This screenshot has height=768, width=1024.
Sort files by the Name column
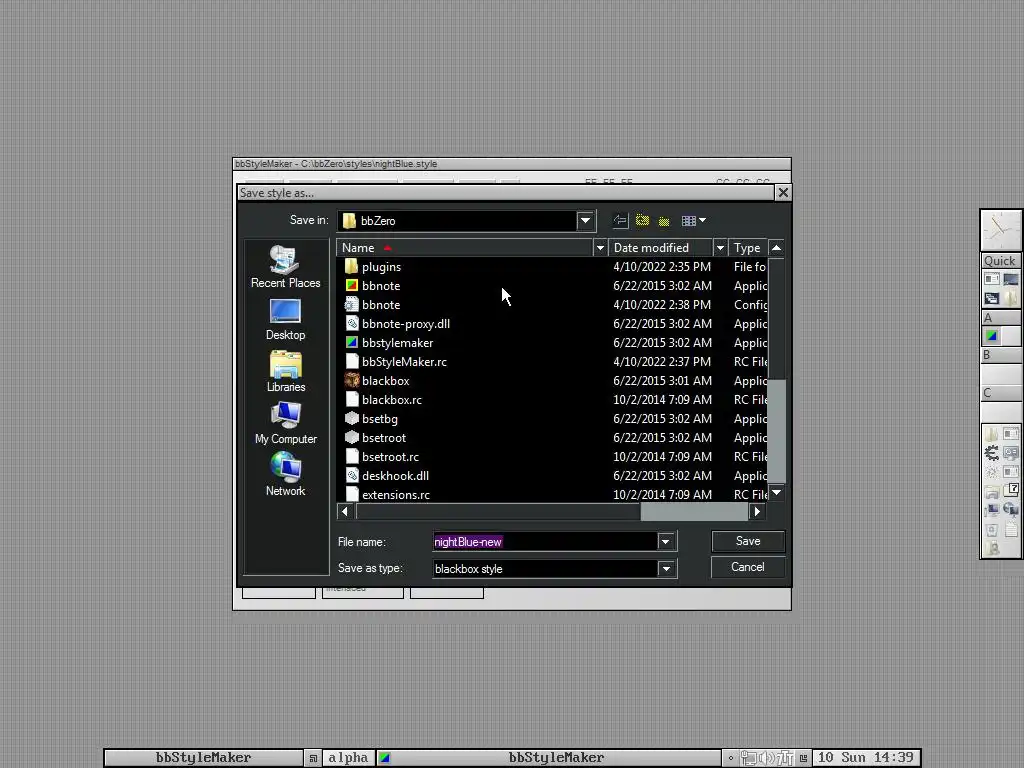(x=464, y=248)
